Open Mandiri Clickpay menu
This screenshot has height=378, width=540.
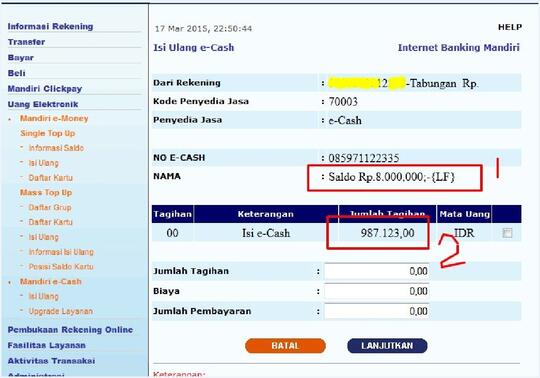point(45,89)
